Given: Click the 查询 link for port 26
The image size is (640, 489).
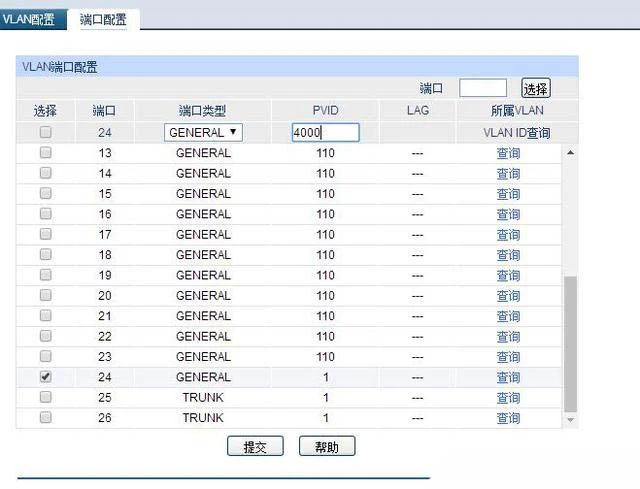Looking at the screenshot, I should coord(508,418).
